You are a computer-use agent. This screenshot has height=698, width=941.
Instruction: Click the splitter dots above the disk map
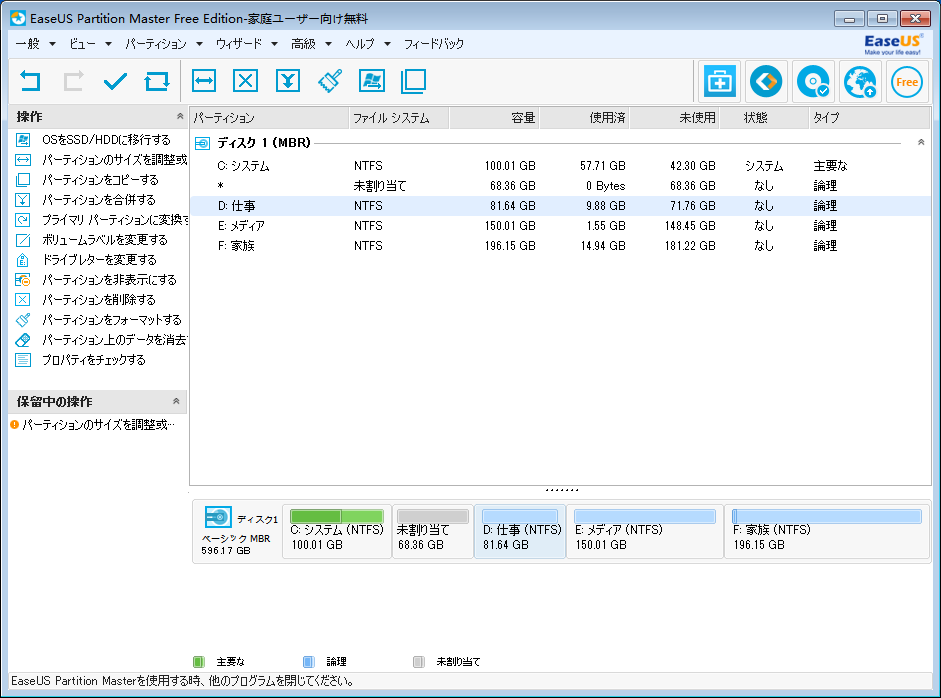(562, 490)
